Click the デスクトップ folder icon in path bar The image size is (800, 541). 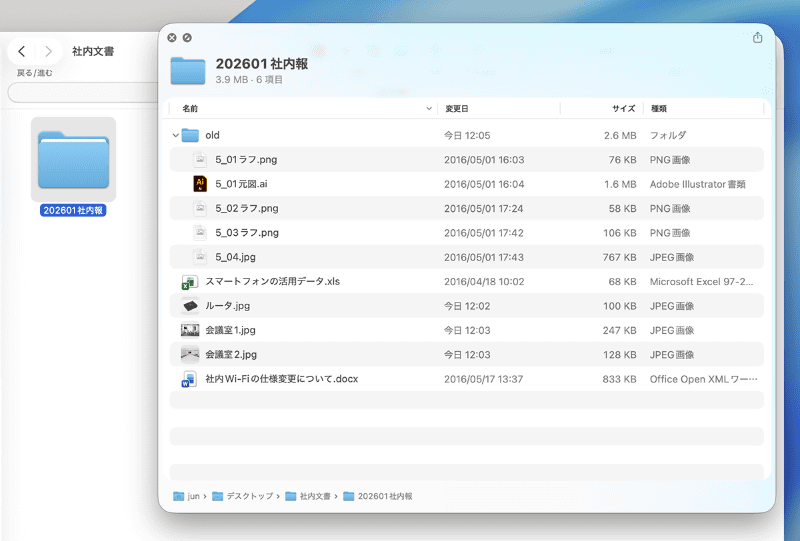point(217,496)
